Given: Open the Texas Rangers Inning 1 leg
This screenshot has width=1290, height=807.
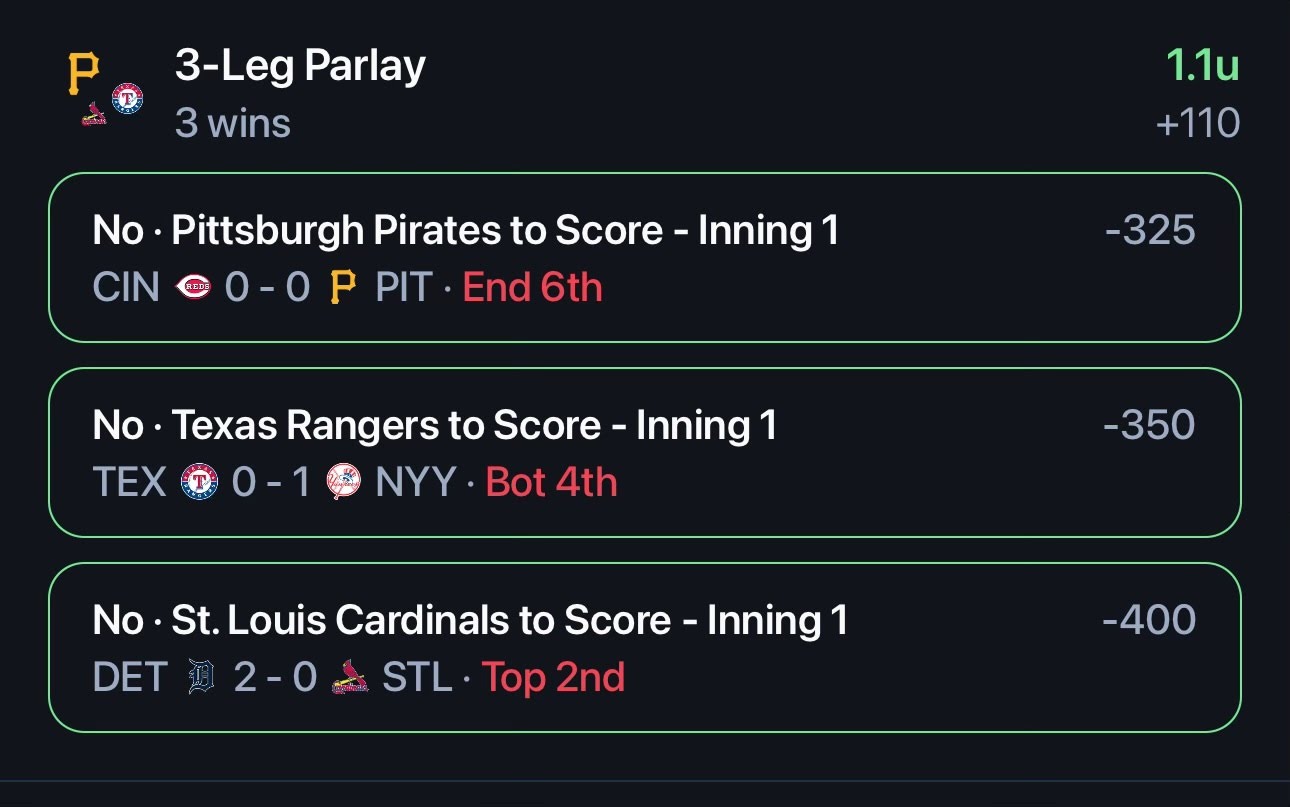Looking at the screenshot, I should pos(645,453).
